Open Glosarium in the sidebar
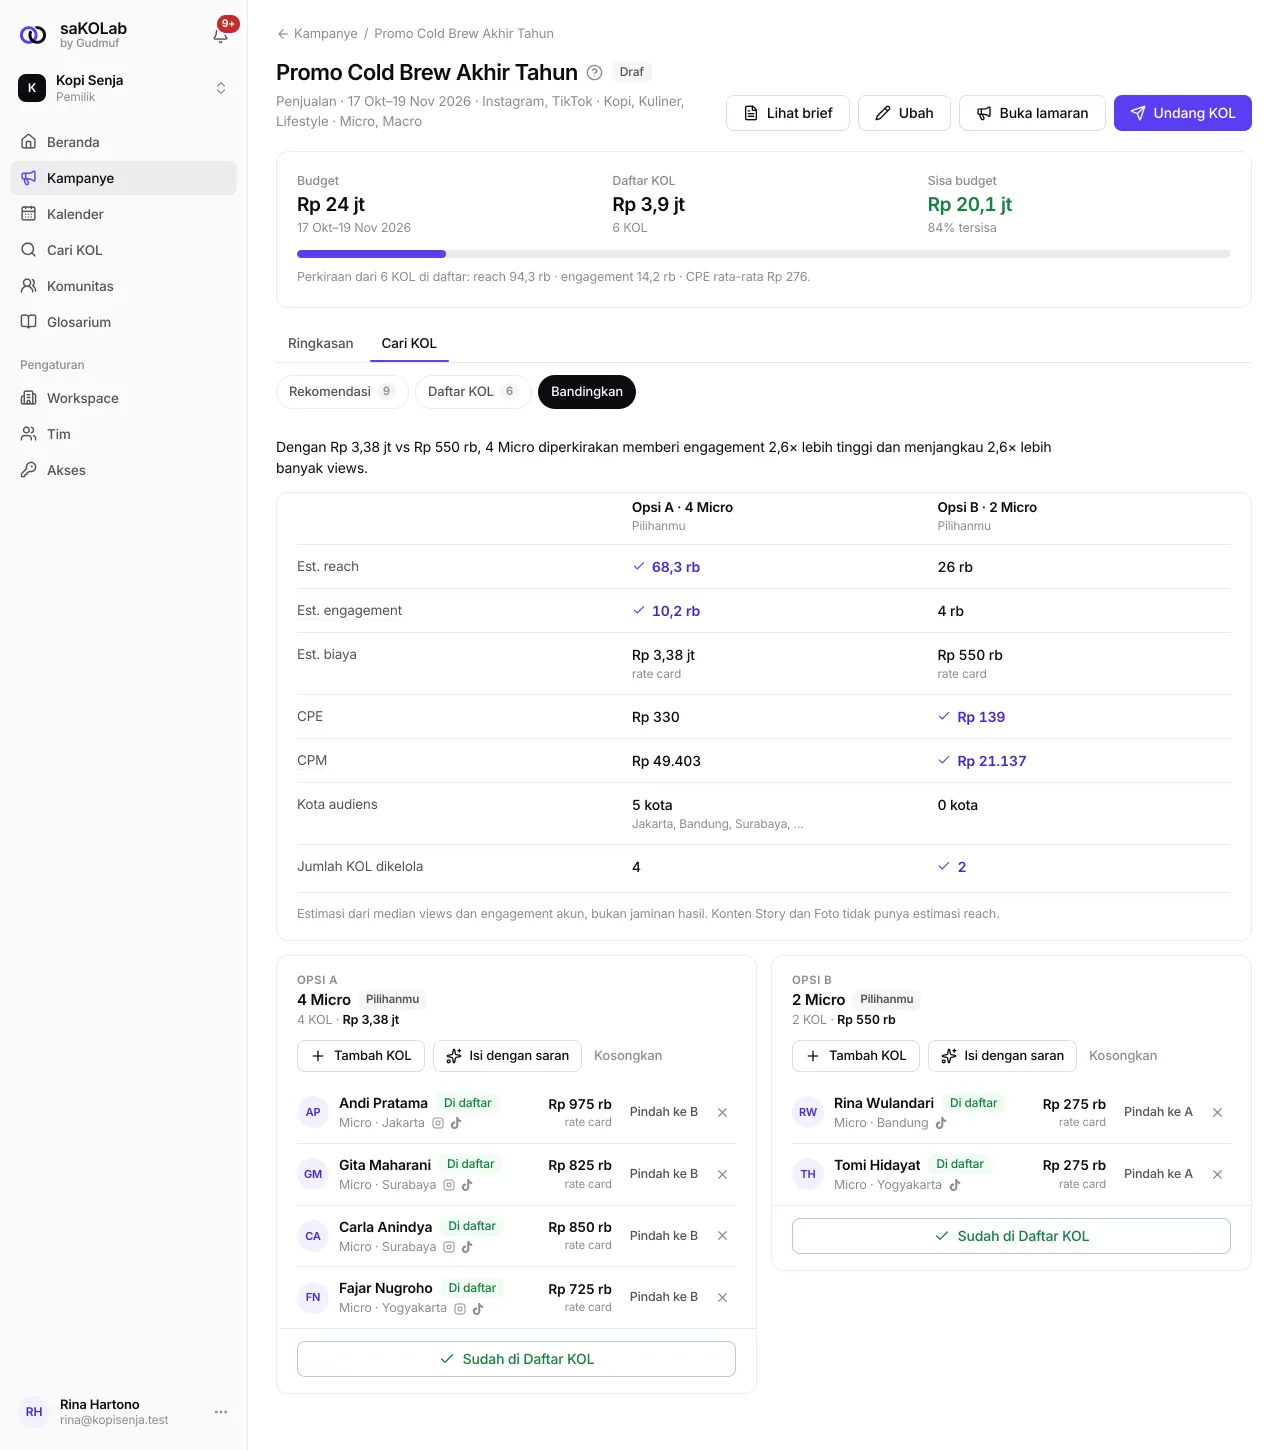The height and width of the screenshot is (1450, 1280). 124,322
